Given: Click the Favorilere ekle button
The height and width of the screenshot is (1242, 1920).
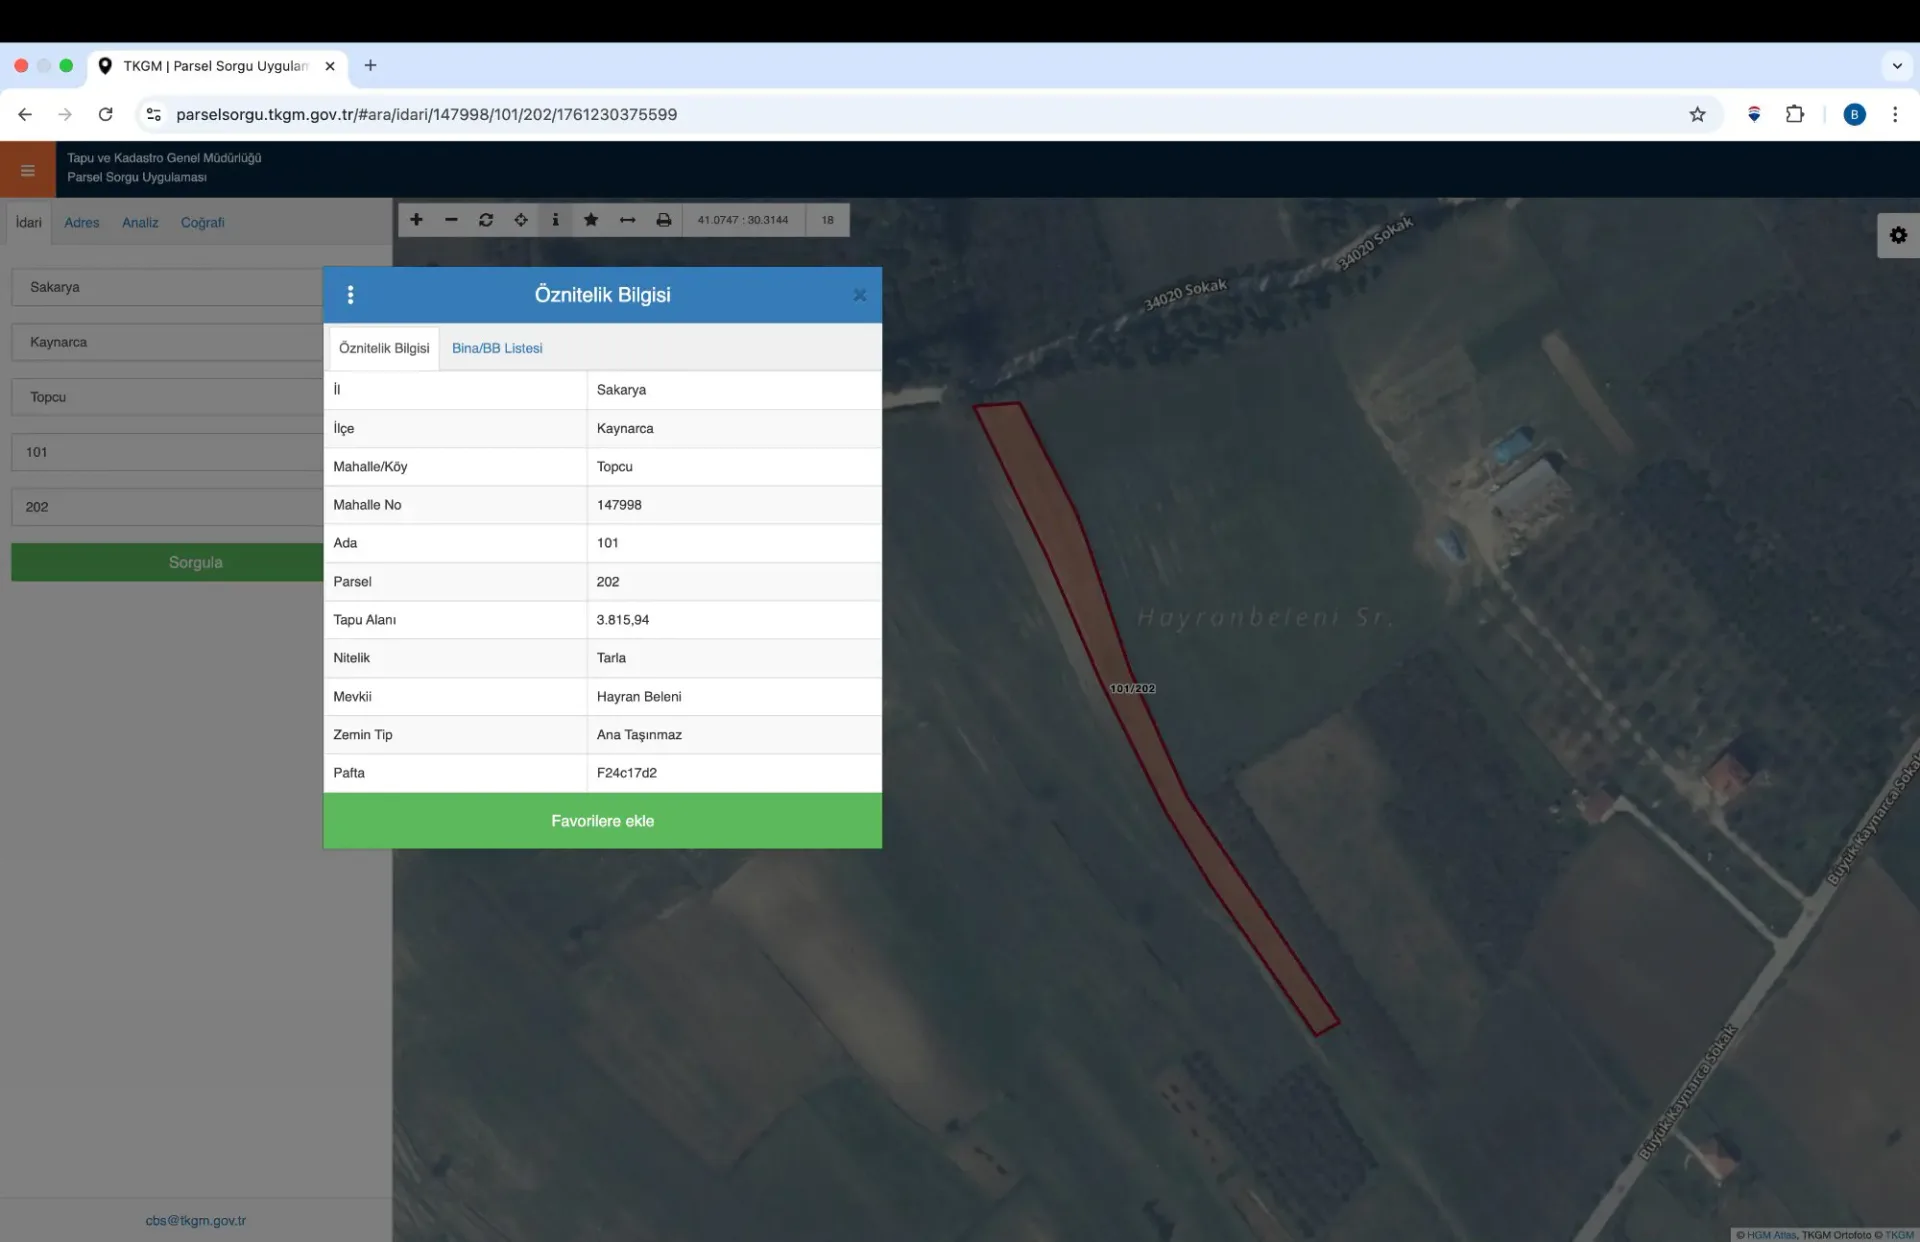Looking at the screenshot, I should point(602,821).
